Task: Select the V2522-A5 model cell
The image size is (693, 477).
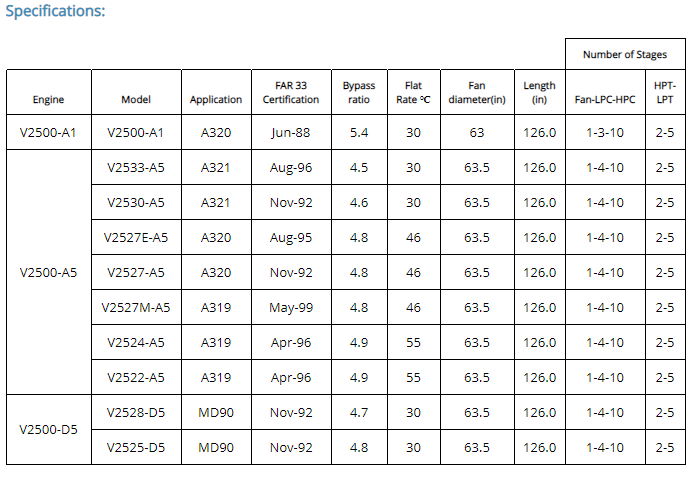Action: pyautogui.click(x=136, y=378)
